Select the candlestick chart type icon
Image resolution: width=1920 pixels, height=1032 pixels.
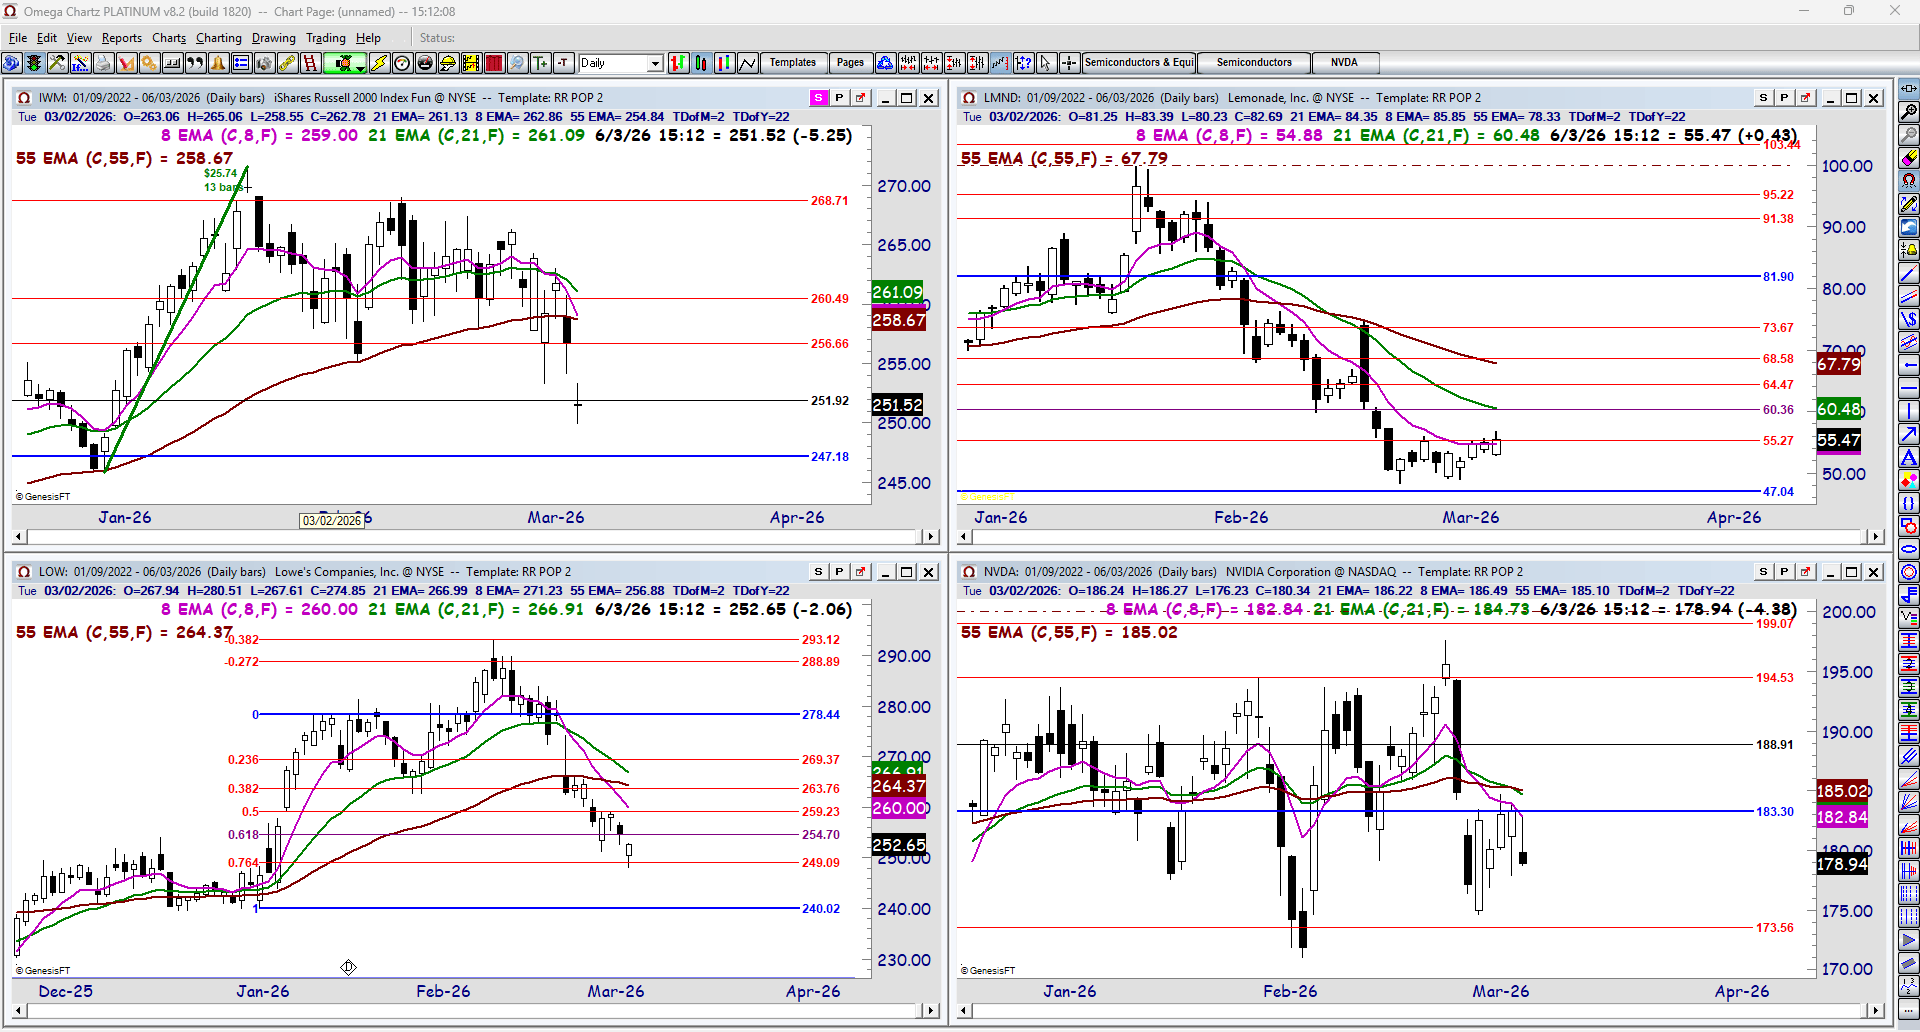[702, 63]
